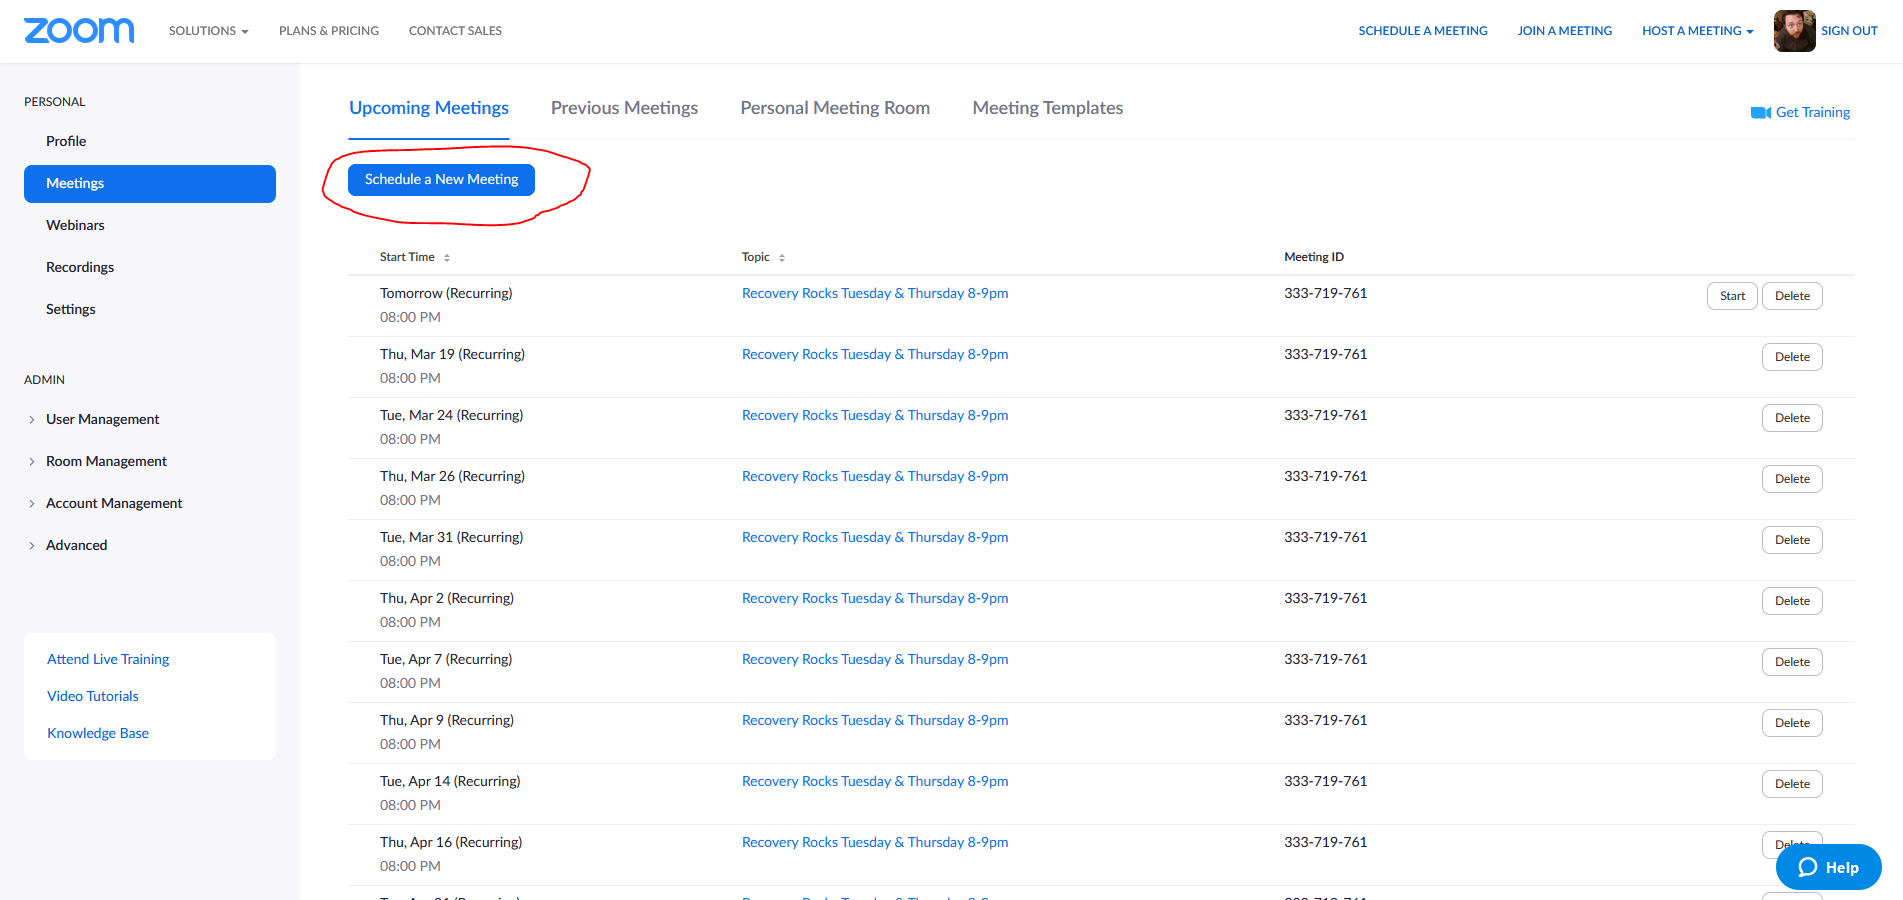Select Meeting ID in Tomorrow row
This screenshot has width=1903, height=900.
click(x=1325, y=293)
